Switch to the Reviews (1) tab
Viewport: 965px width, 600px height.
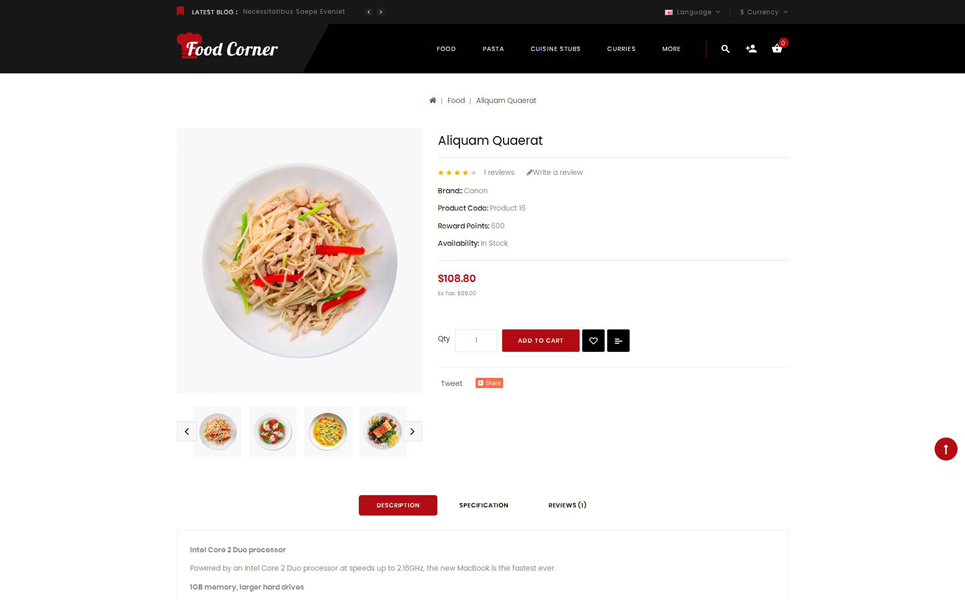coord(567,505)
